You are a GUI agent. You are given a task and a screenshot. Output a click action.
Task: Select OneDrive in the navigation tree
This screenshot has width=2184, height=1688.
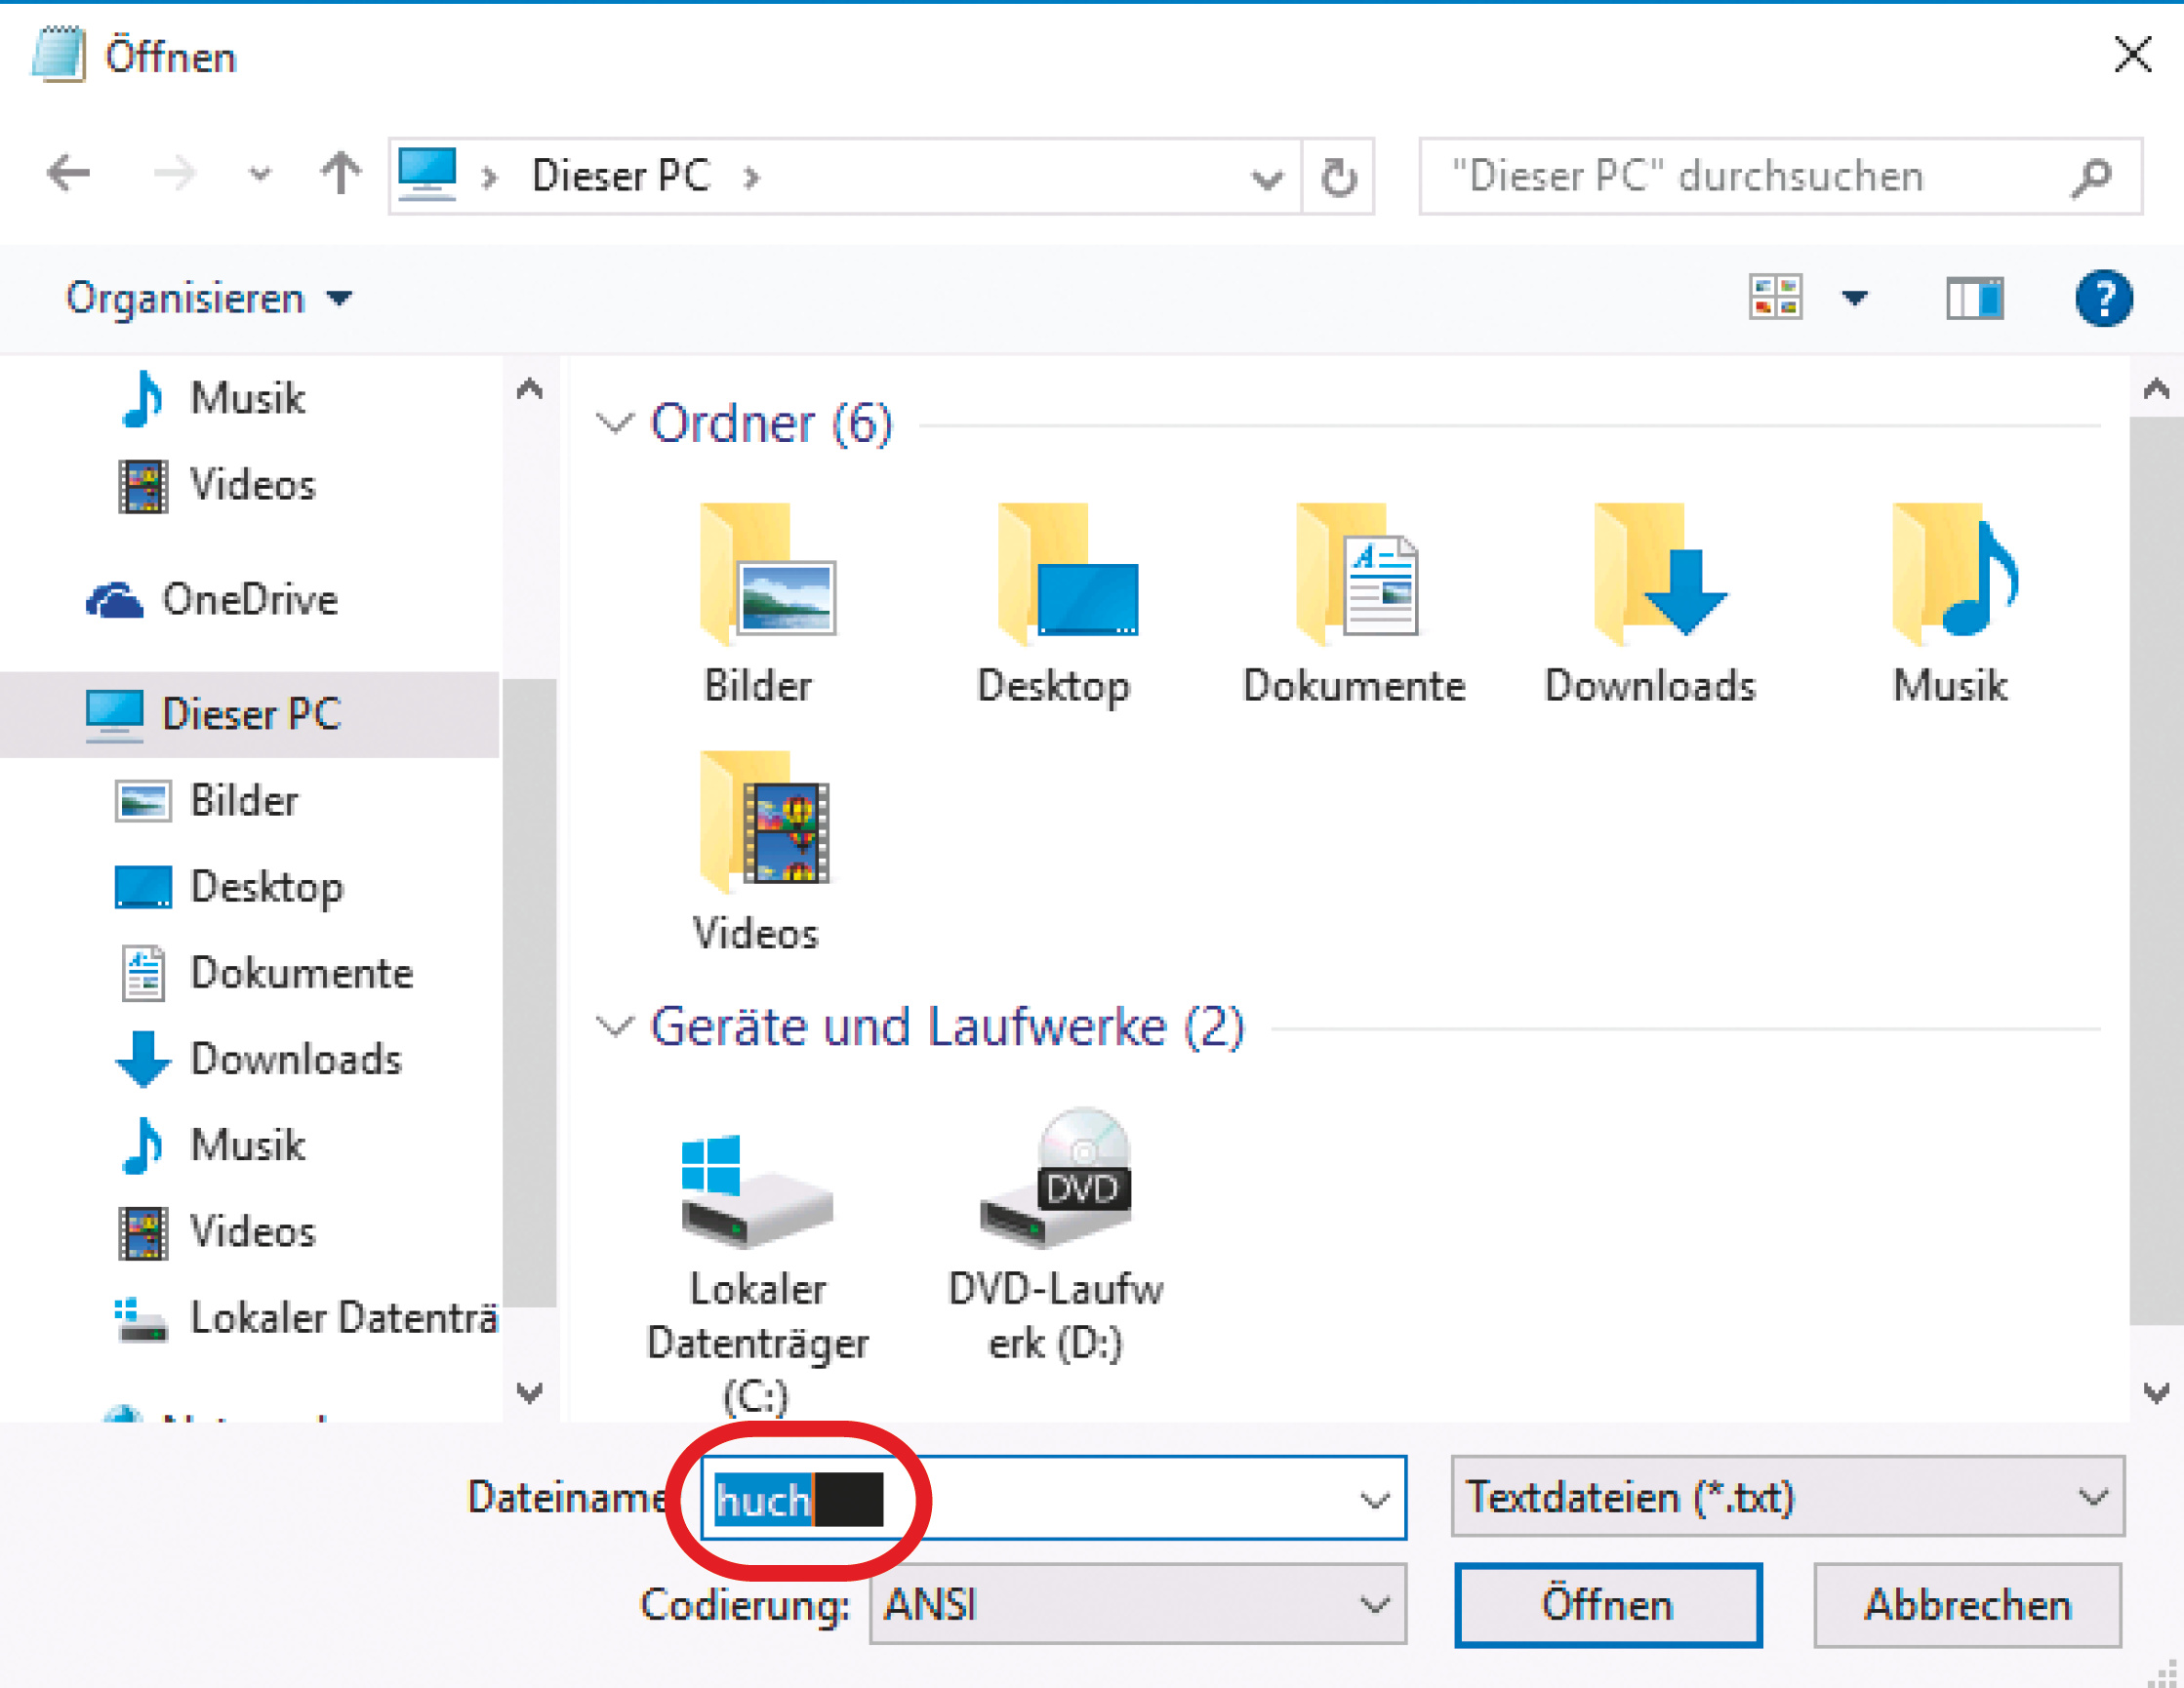(249, 600)
